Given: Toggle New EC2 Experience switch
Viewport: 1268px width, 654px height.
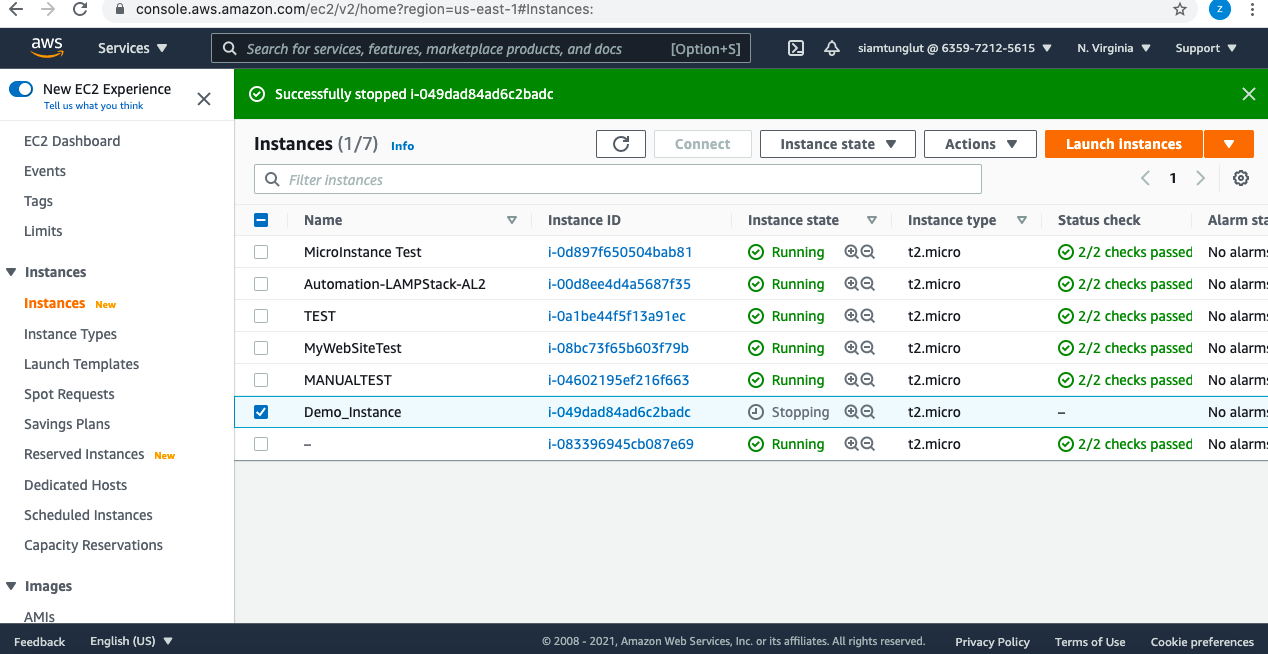Looking at the screenshot, I should coord(21,89).
